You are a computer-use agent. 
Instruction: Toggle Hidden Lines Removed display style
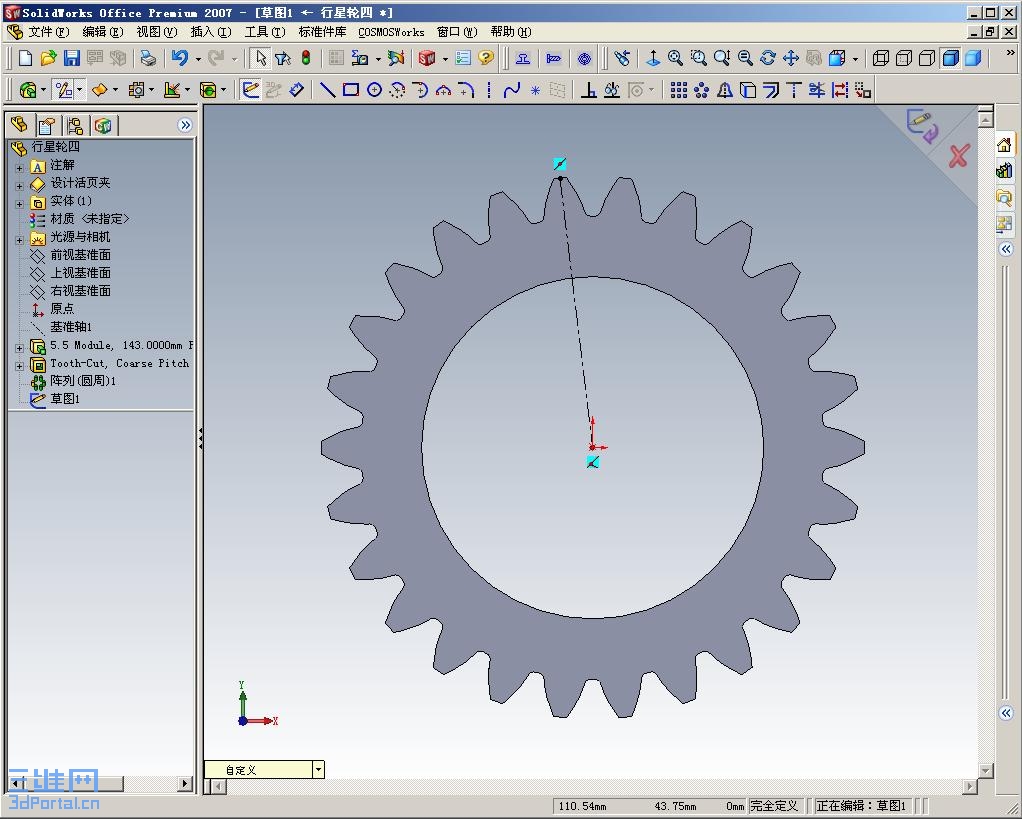point(927,58)
